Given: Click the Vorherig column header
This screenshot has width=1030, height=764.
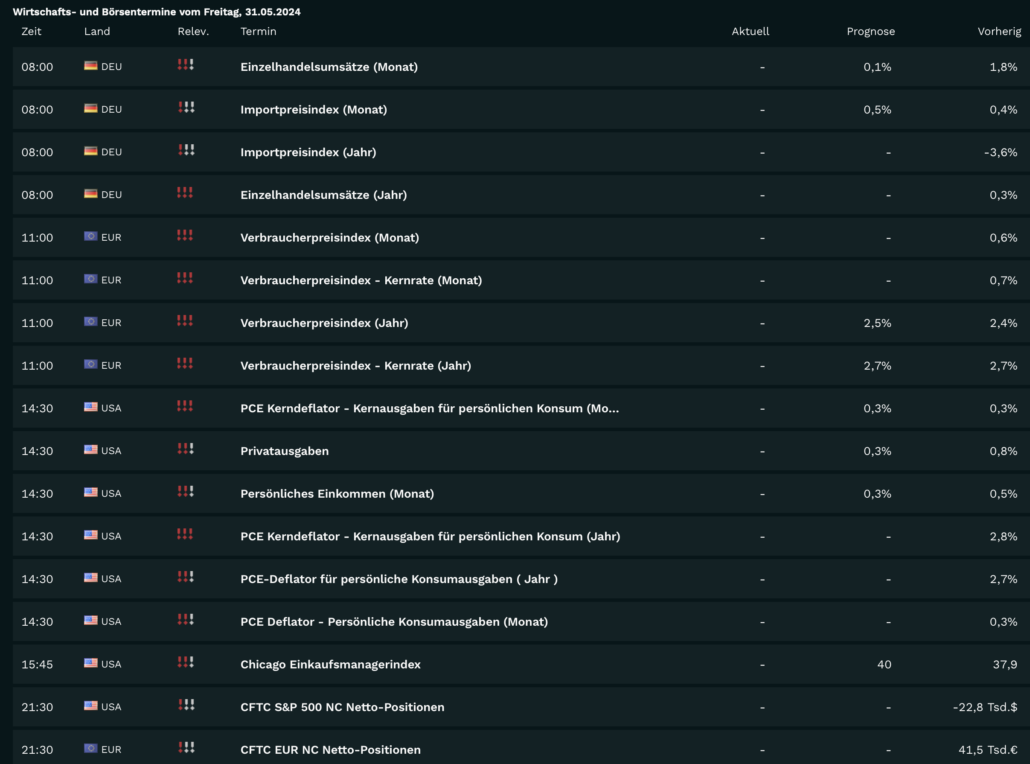Looking at the screenshot, I should pyautogui.click(x=999, y=31).
